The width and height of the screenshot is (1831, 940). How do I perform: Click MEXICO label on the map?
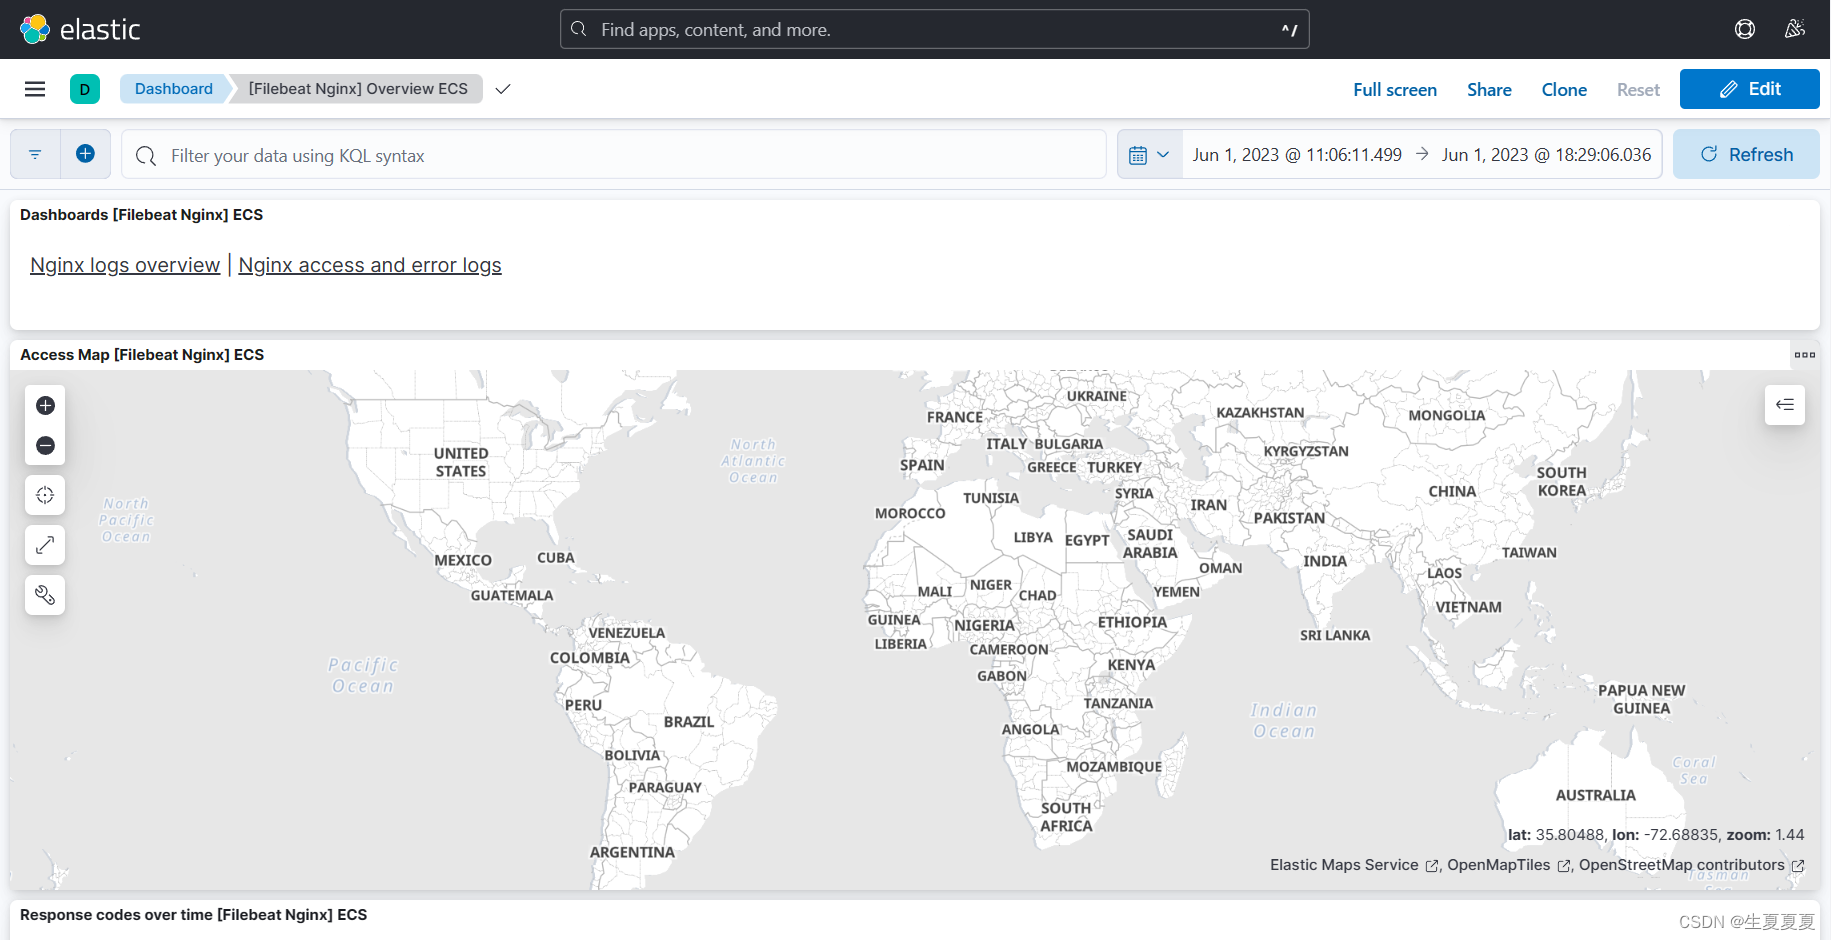[x=463, y=561]
